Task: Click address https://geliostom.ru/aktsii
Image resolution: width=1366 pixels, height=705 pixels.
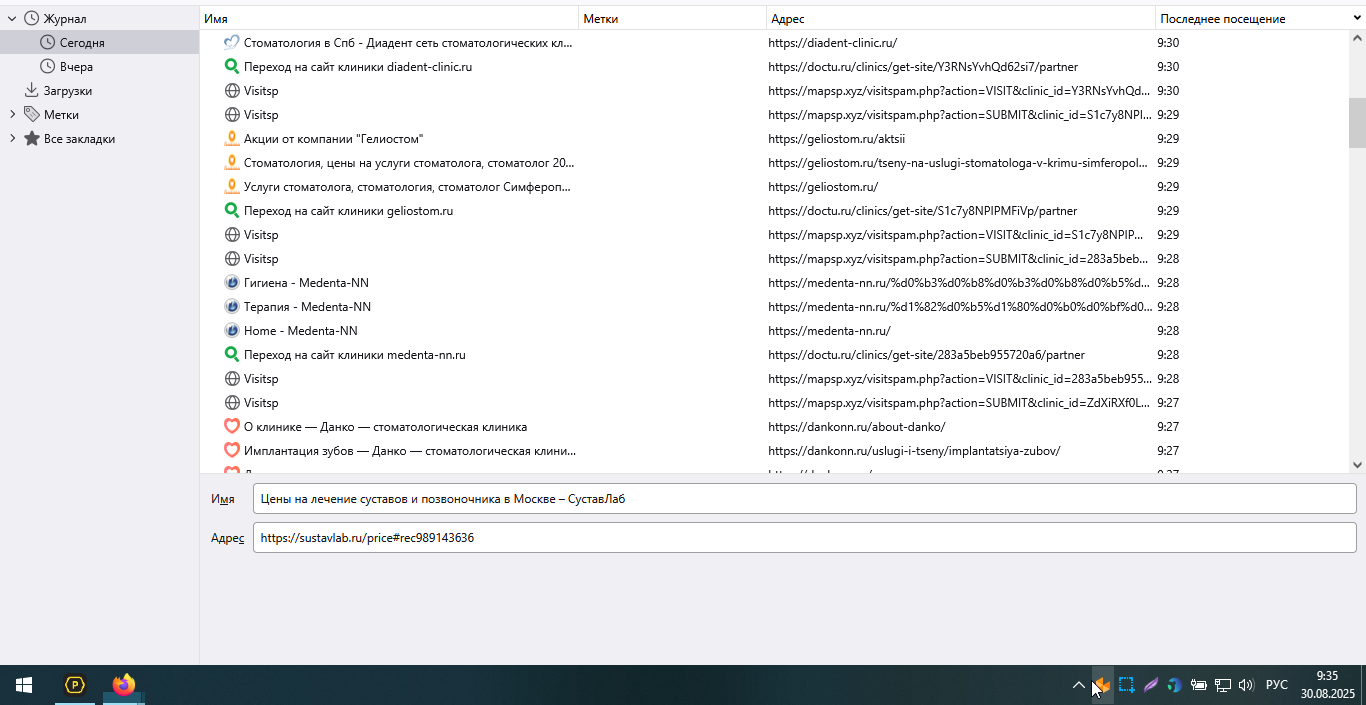Action: click(x=837, y=138)
